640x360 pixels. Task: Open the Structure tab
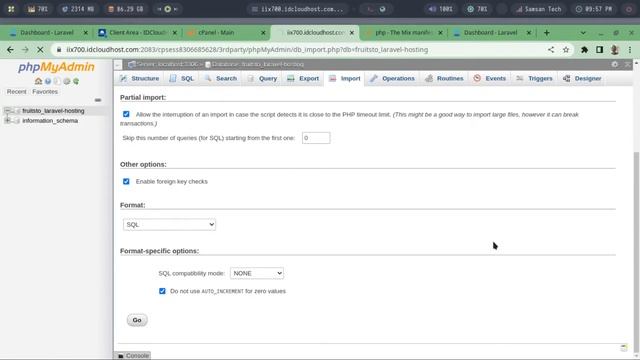[x=139, y=78]
